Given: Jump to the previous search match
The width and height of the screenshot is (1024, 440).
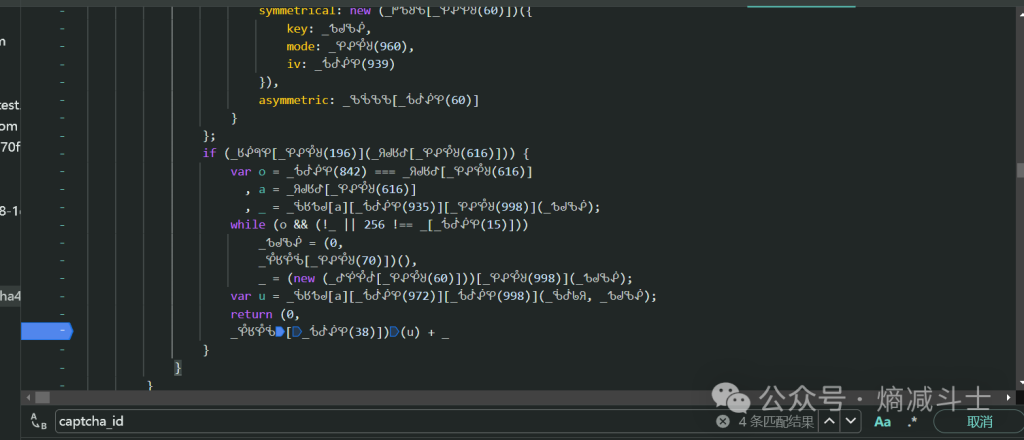Looking at the screenshot, I should click(x=829, y=422).
